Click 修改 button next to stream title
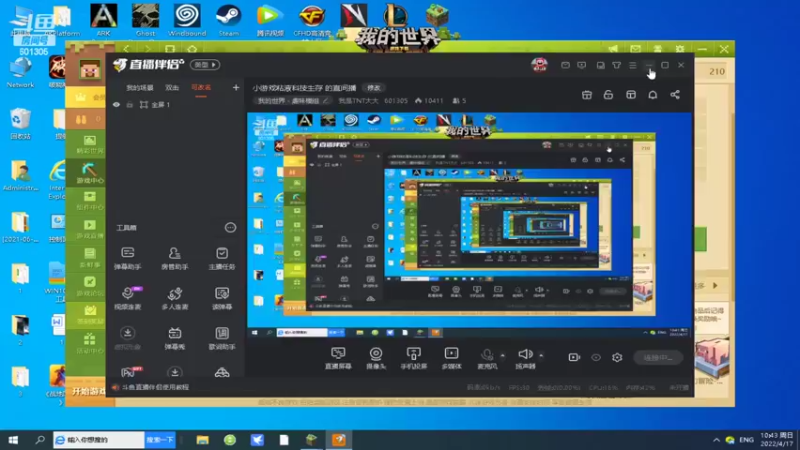Image resolution: width=800 pixels, height=450 pixels. click(x=374, y=88)
